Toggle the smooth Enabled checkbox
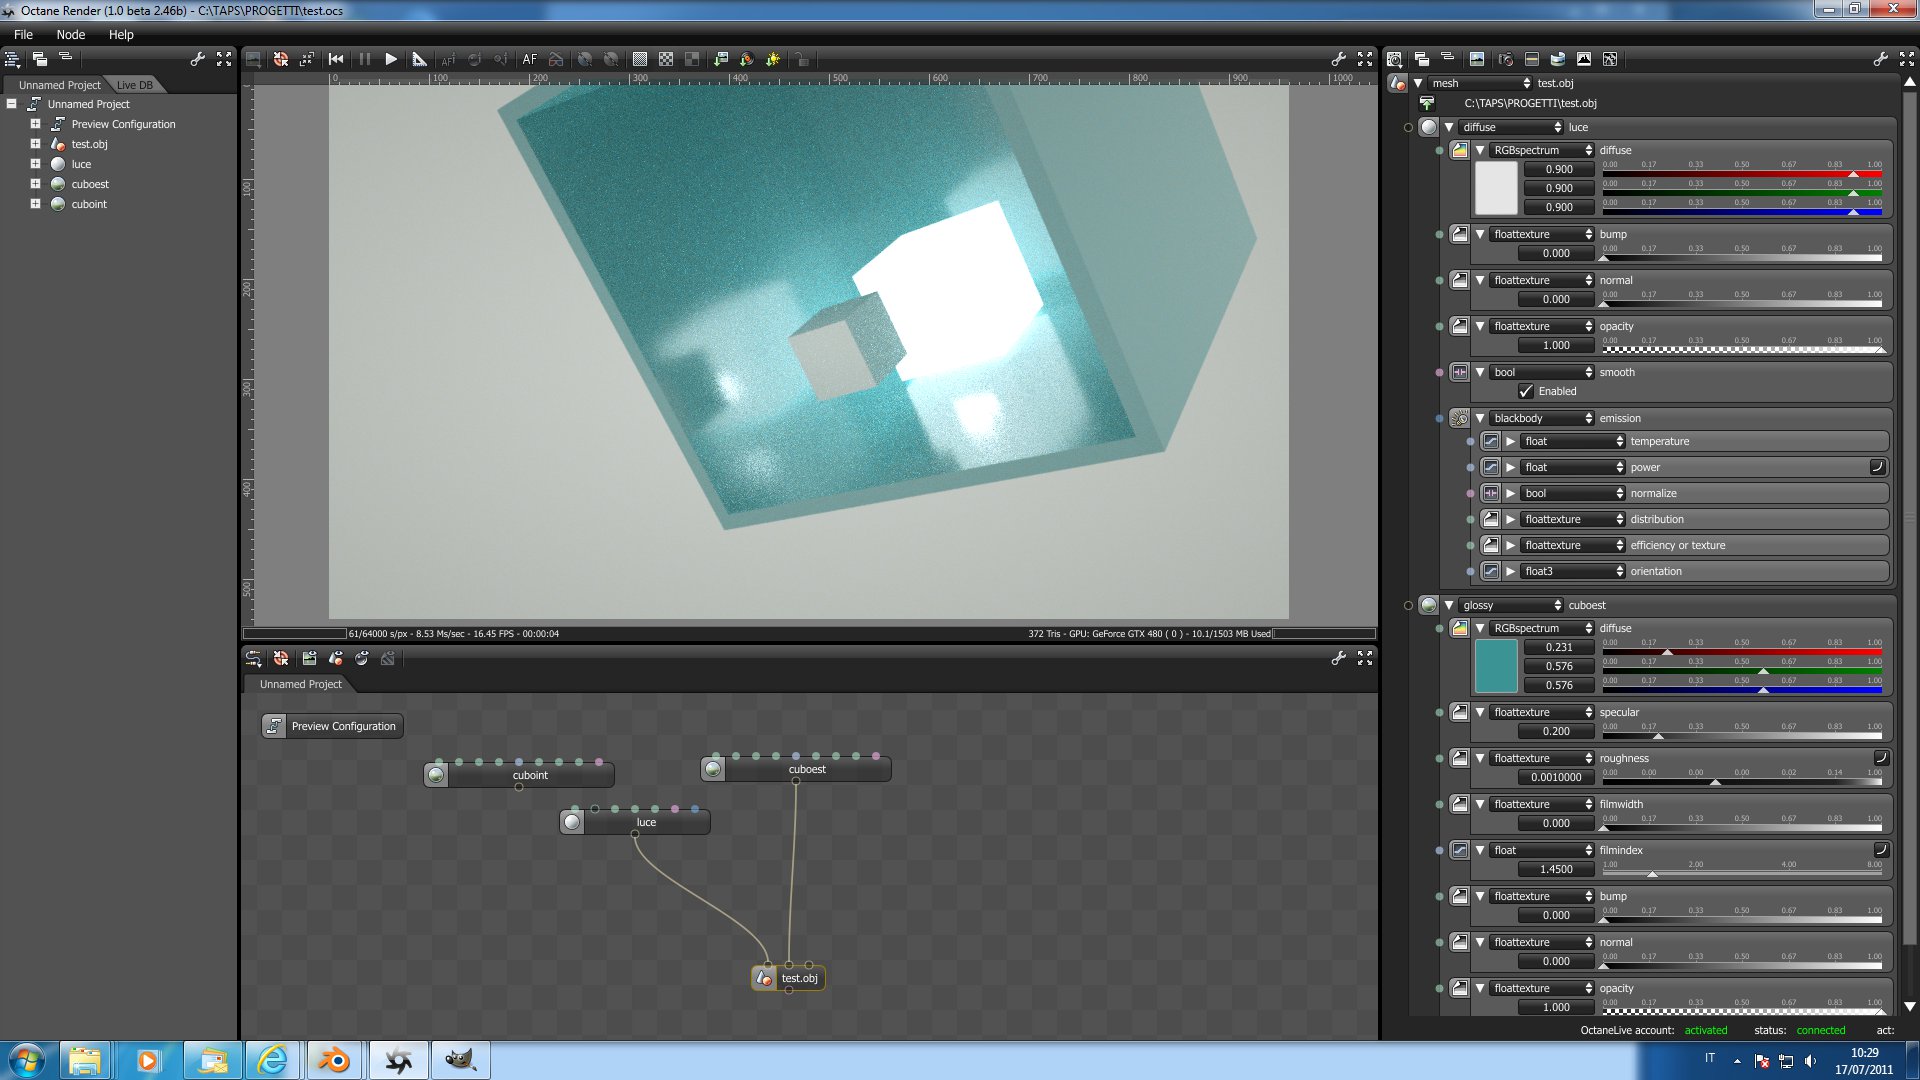The height and width of the screenshot is (1080, 1920). pyautogui.click(x=1526, y=391)
